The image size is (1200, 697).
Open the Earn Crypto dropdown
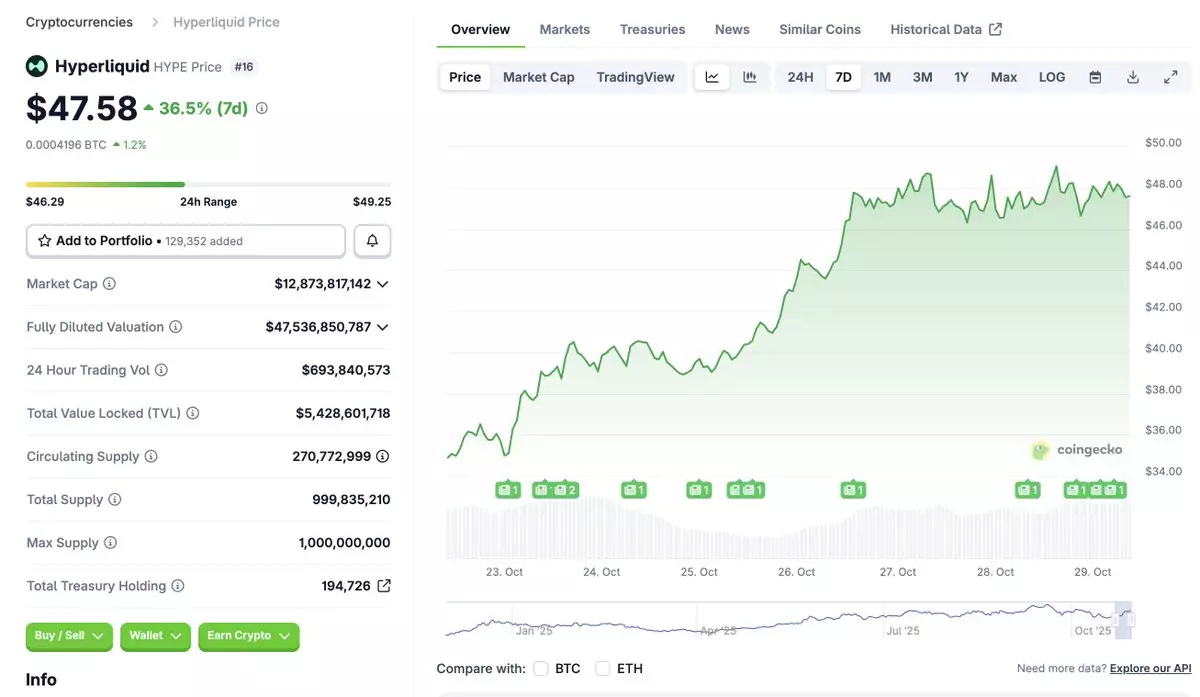(x=248, y=636)
